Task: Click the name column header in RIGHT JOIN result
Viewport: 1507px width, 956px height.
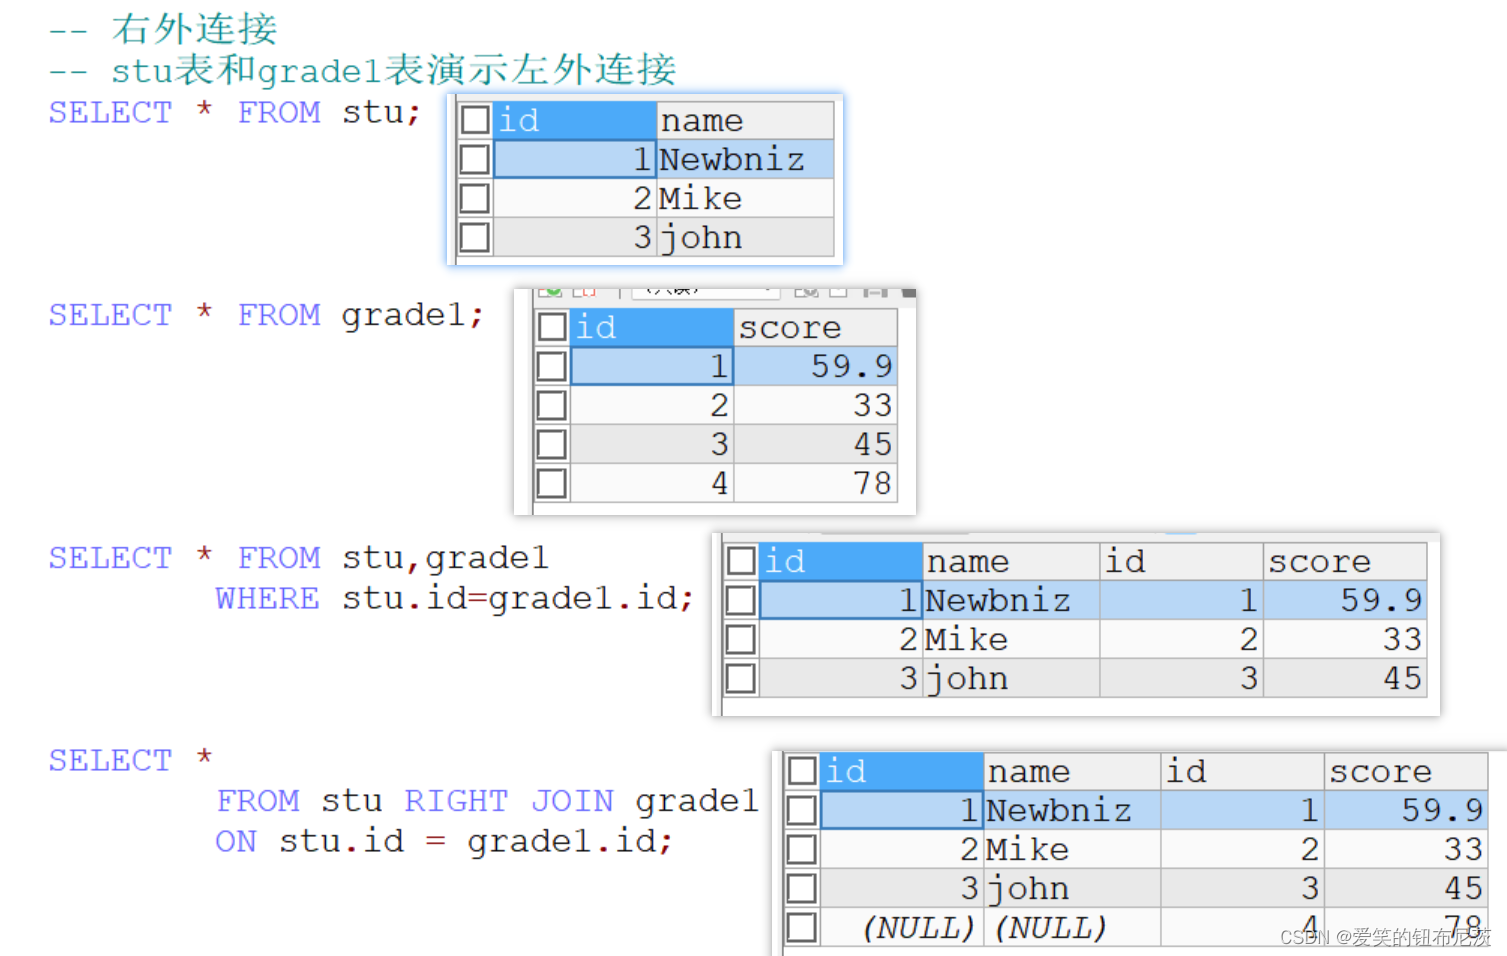Action: (x=1072, y=771)
